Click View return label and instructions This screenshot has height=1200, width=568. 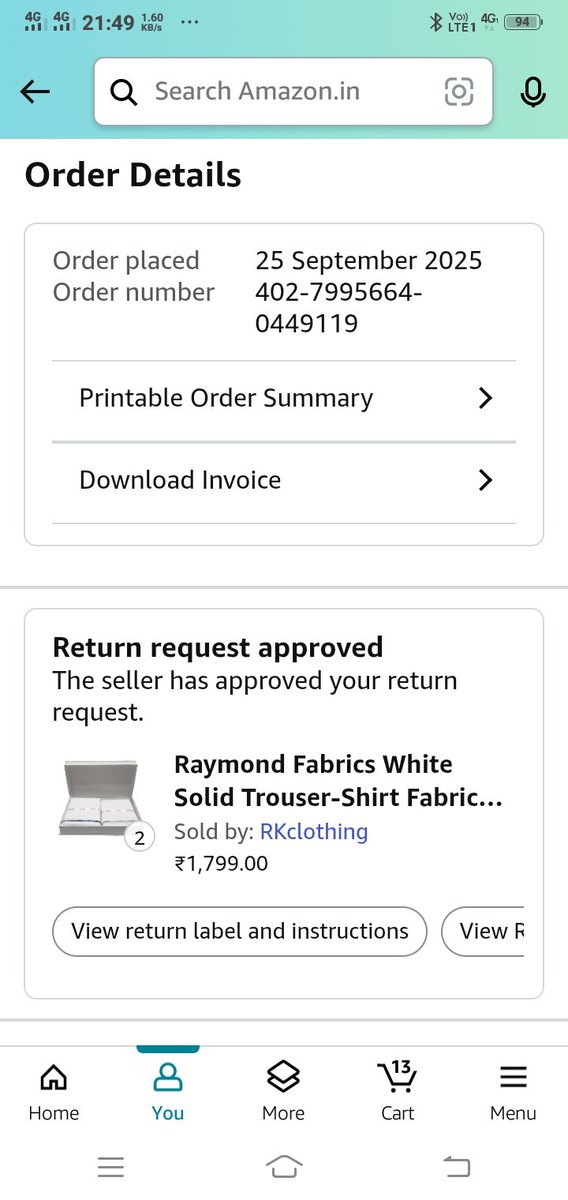240,931
